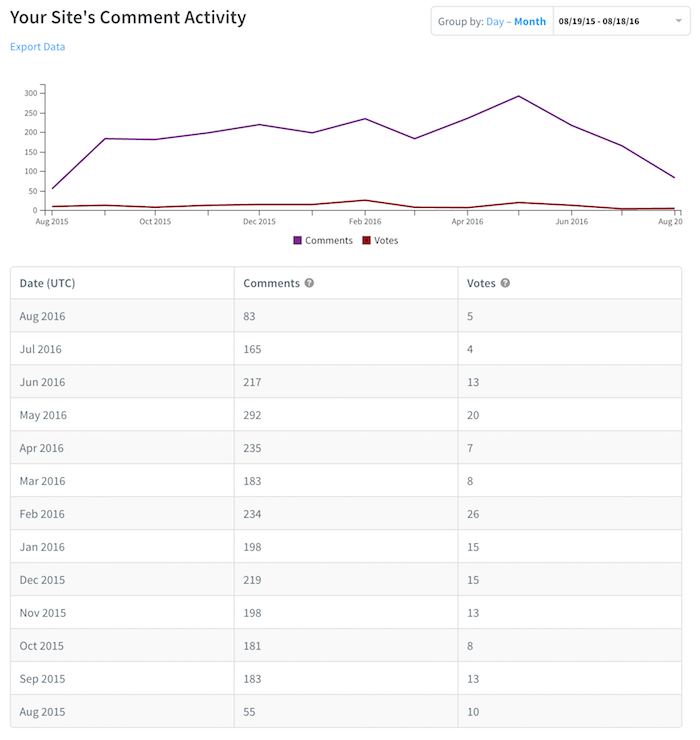Image resolution: width=700 pixels, height=740 pixels.
Task: Click the Dec 2015 axis label
Action: (259, 221)
